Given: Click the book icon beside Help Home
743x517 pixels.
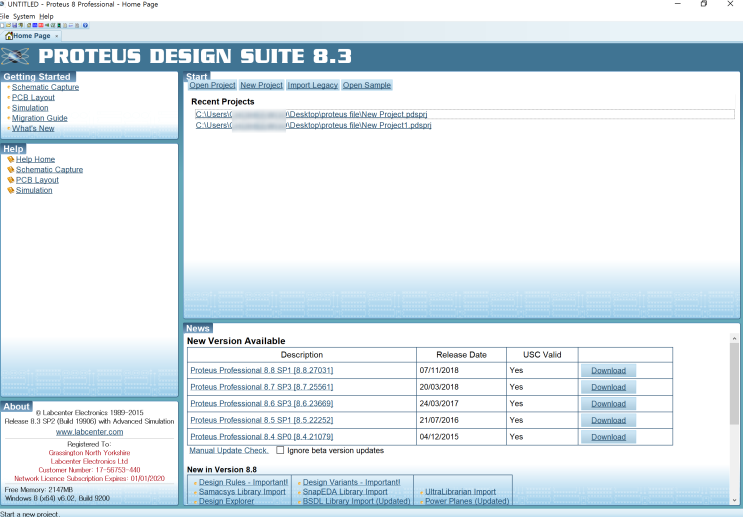Looking at the screenshot, I should [x=10, y=159].
